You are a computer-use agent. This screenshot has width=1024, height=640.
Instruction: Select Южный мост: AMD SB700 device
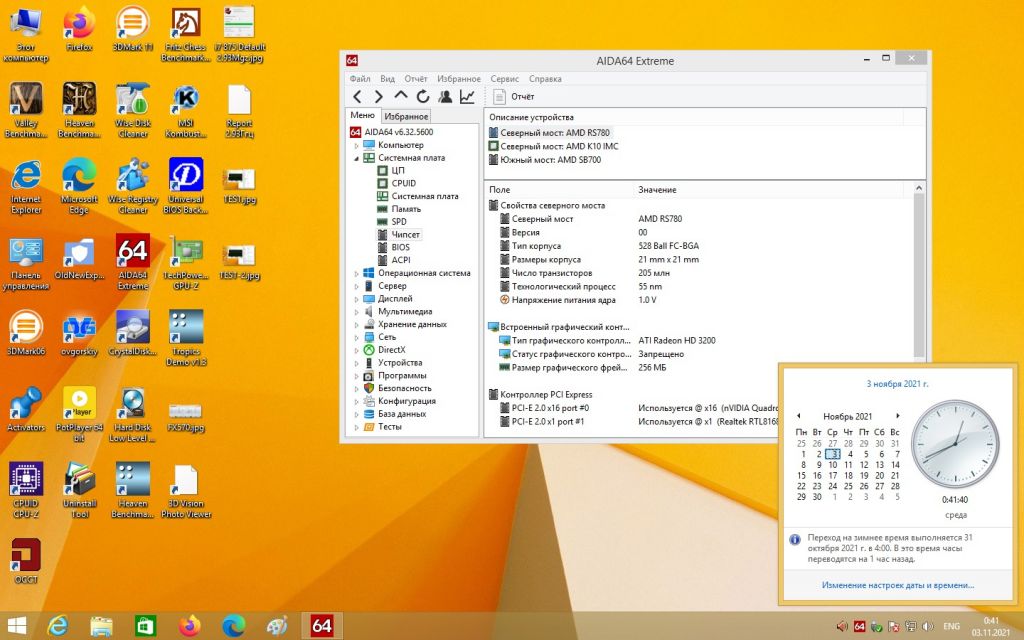coord(545,160)
